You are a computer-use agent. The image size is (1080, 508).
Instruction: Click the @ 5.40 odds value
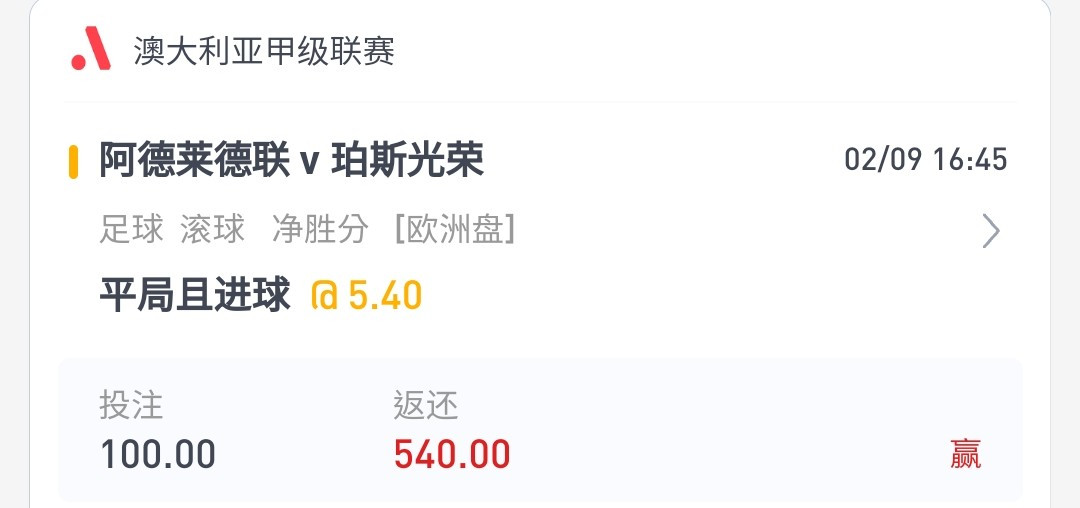click(366, 296)
